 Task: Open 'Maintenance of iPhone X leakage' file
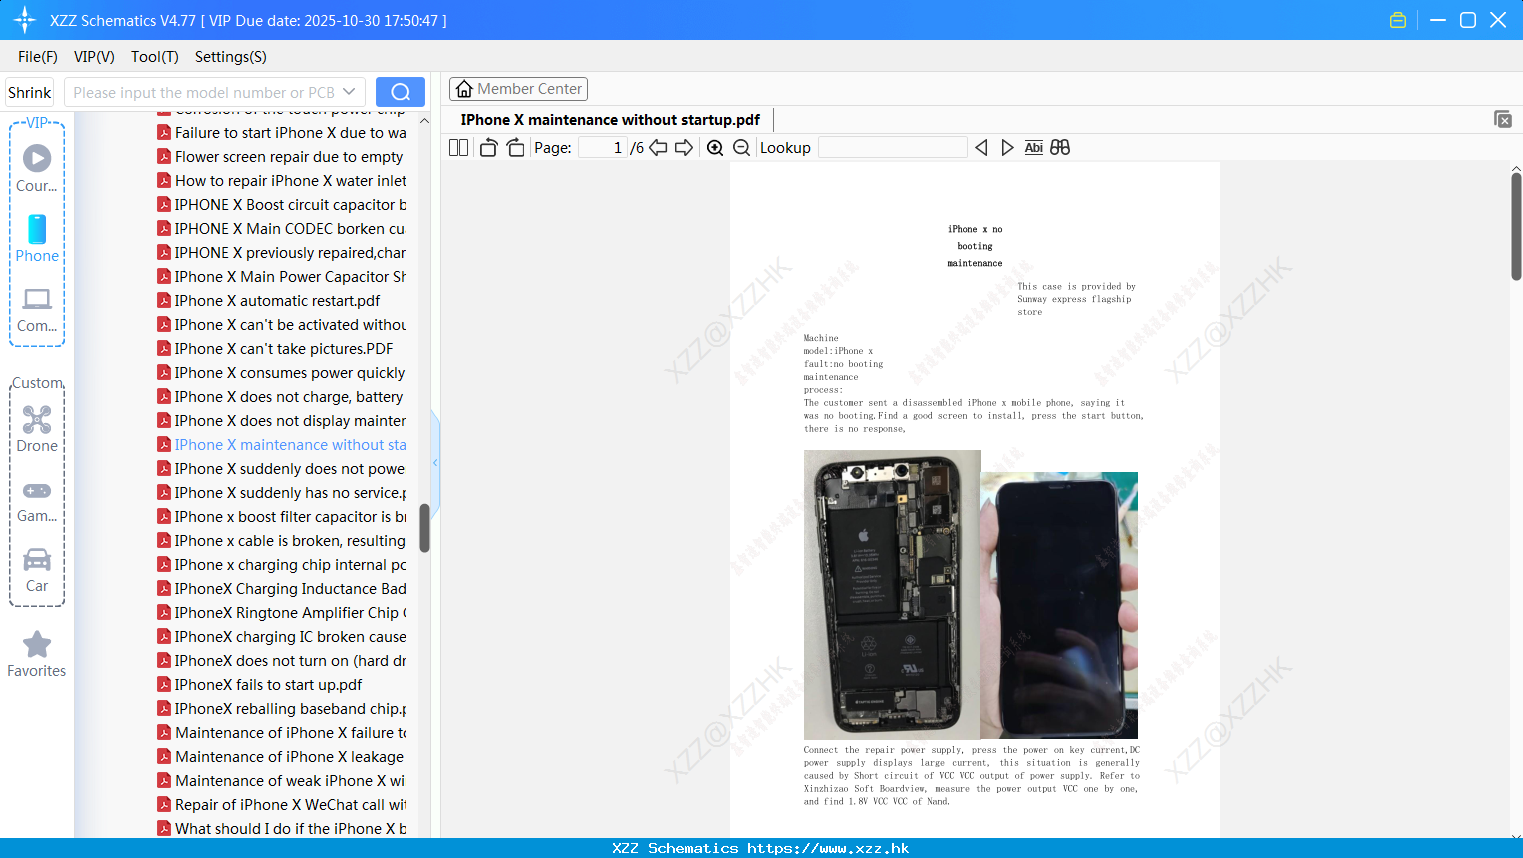281,757
